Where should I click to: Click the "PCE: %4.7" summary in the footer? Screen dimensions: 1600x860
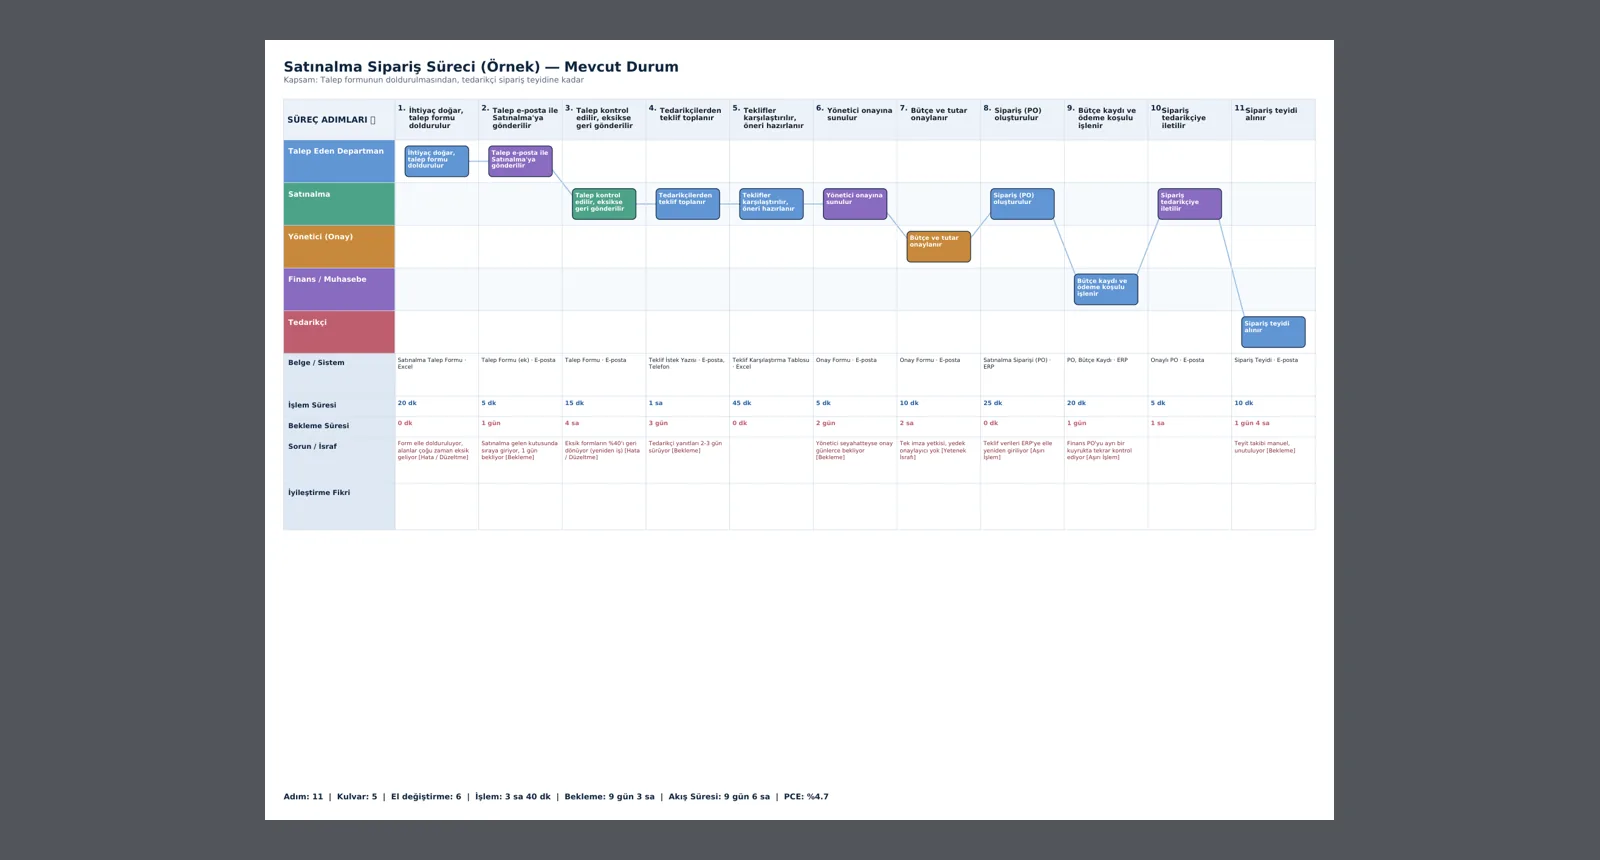[806, 797]
